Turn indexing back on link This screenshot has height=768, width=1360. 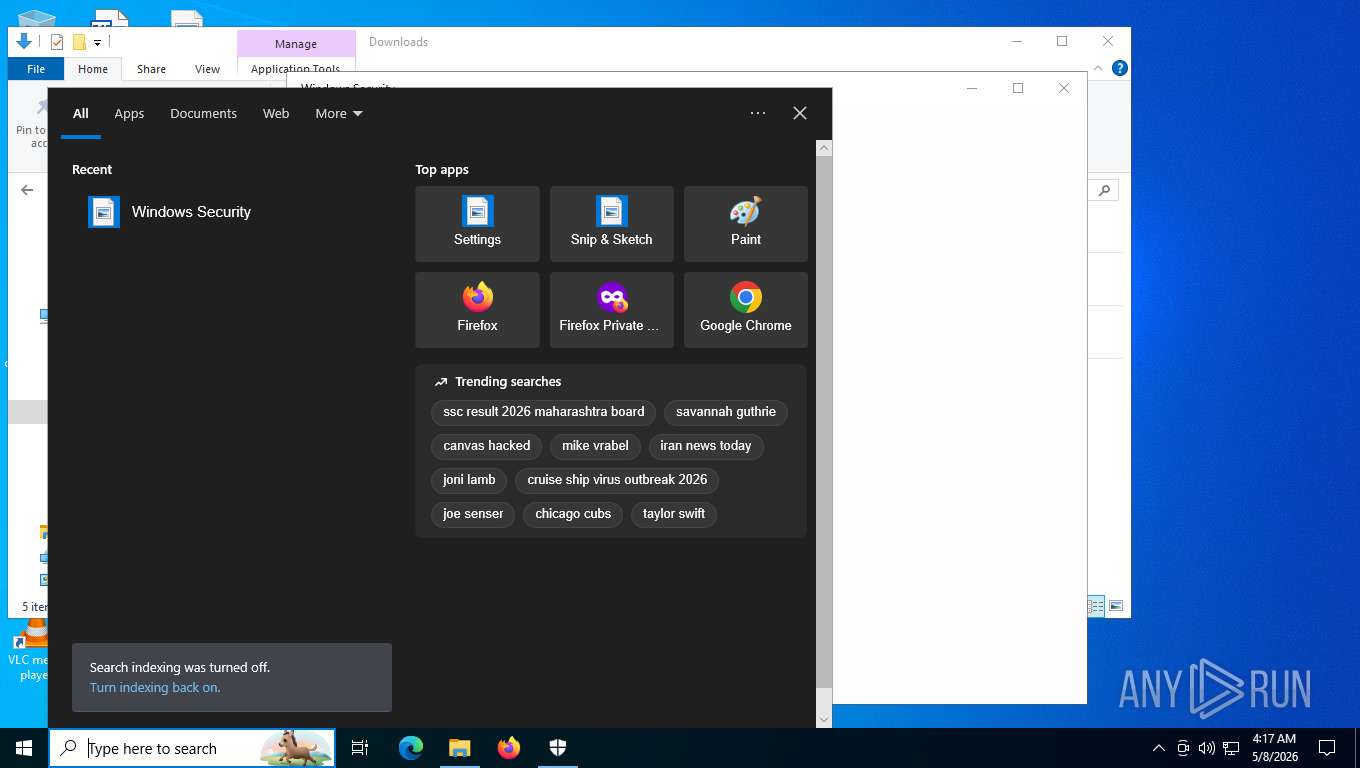[155, 688]
